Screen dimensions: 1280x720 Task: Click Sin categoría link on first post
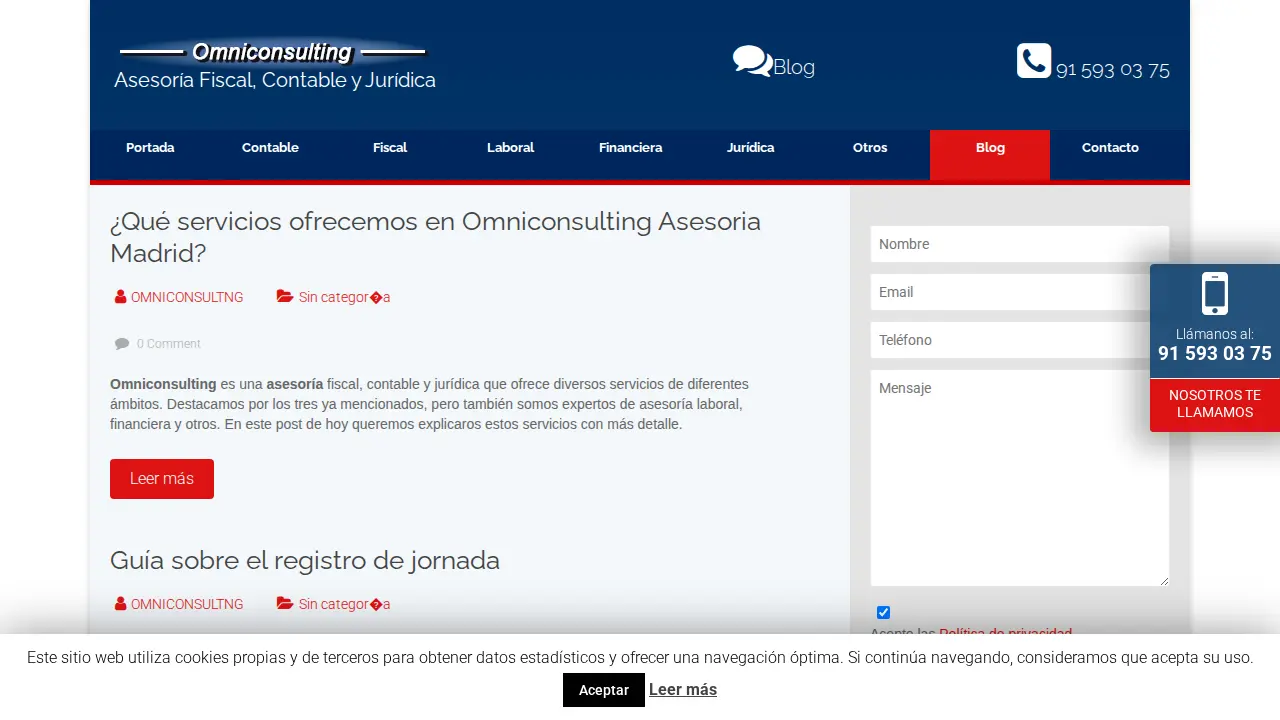[x=344, y=297]
